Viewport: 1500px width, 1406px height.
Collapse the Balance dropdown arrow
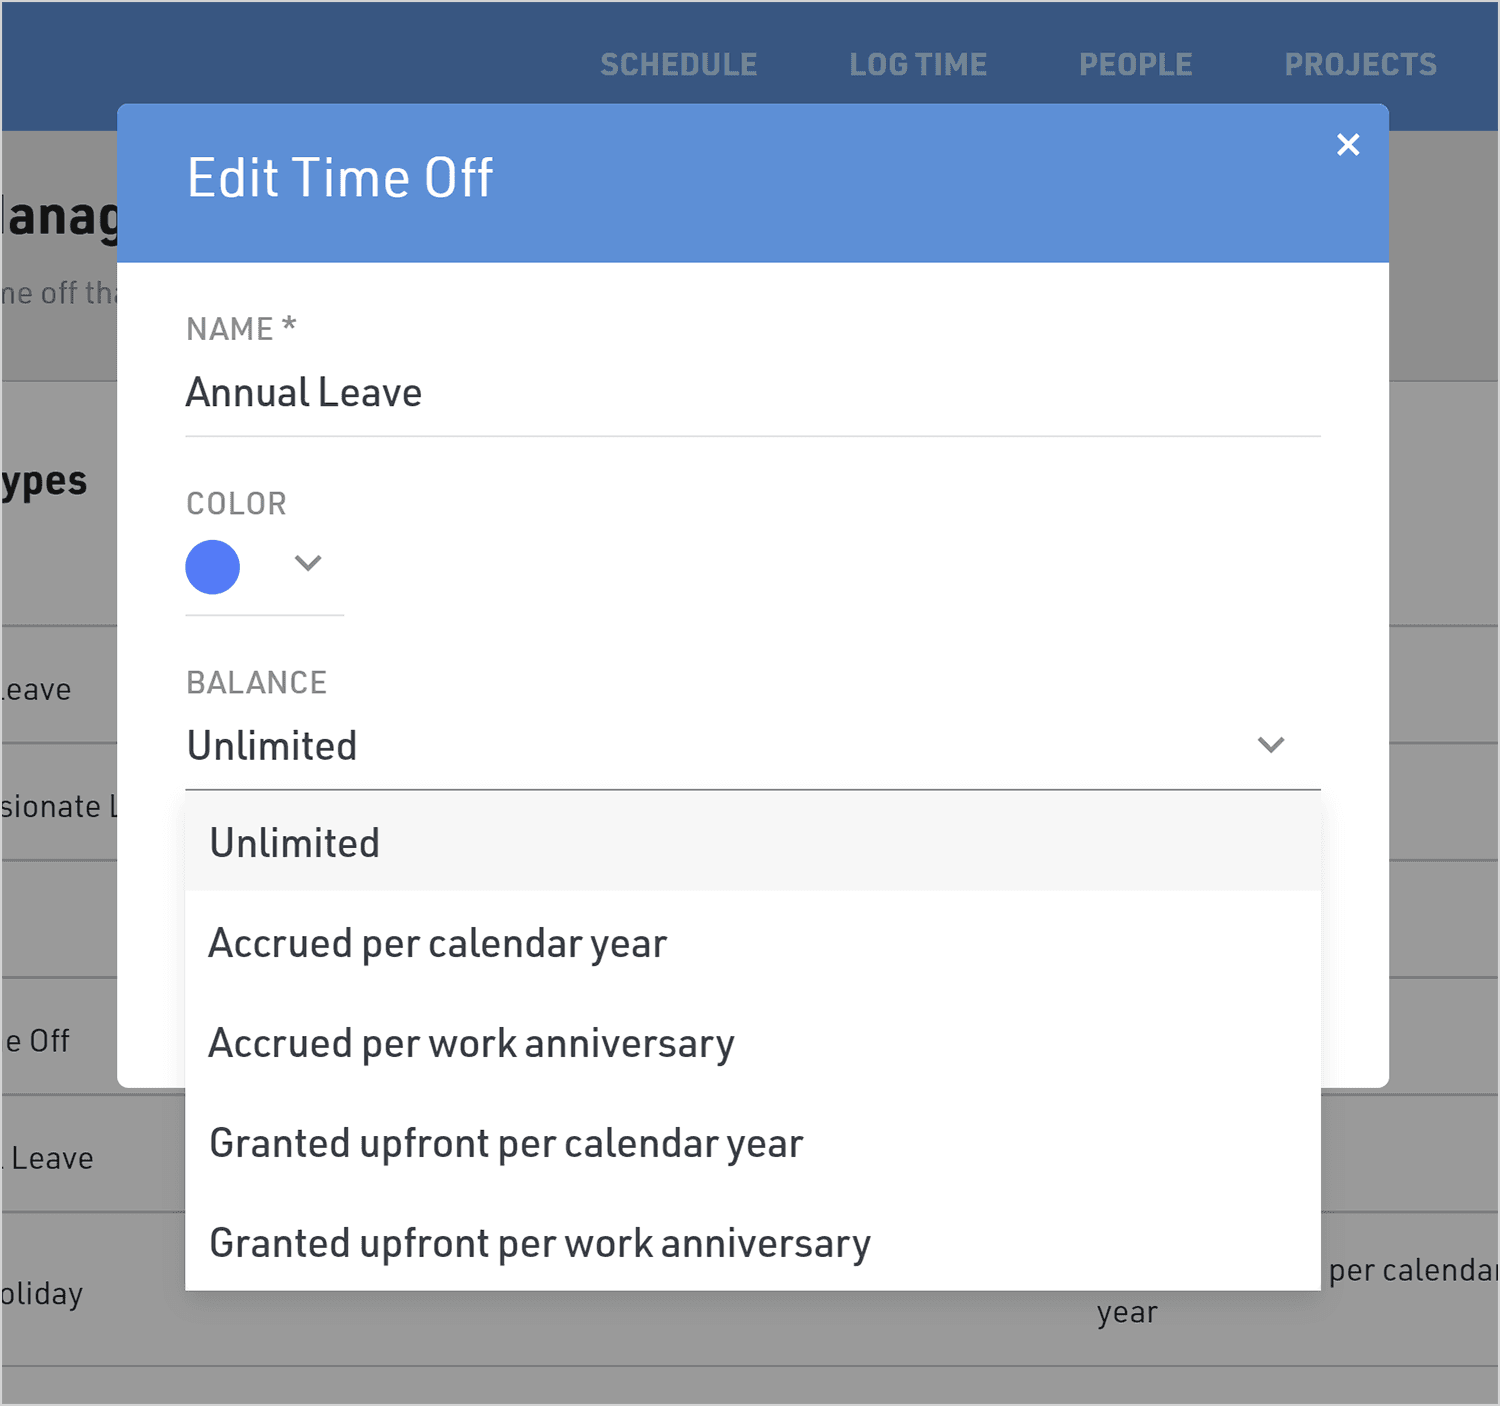pyautogui.click(x=1270, y=745)
